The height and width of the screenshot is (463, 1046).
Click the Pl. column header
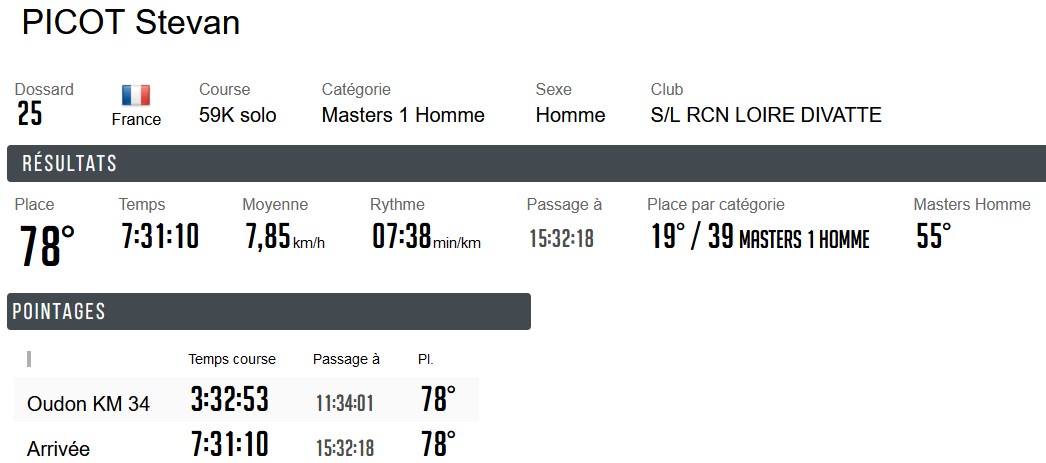(x=426, y=359)
